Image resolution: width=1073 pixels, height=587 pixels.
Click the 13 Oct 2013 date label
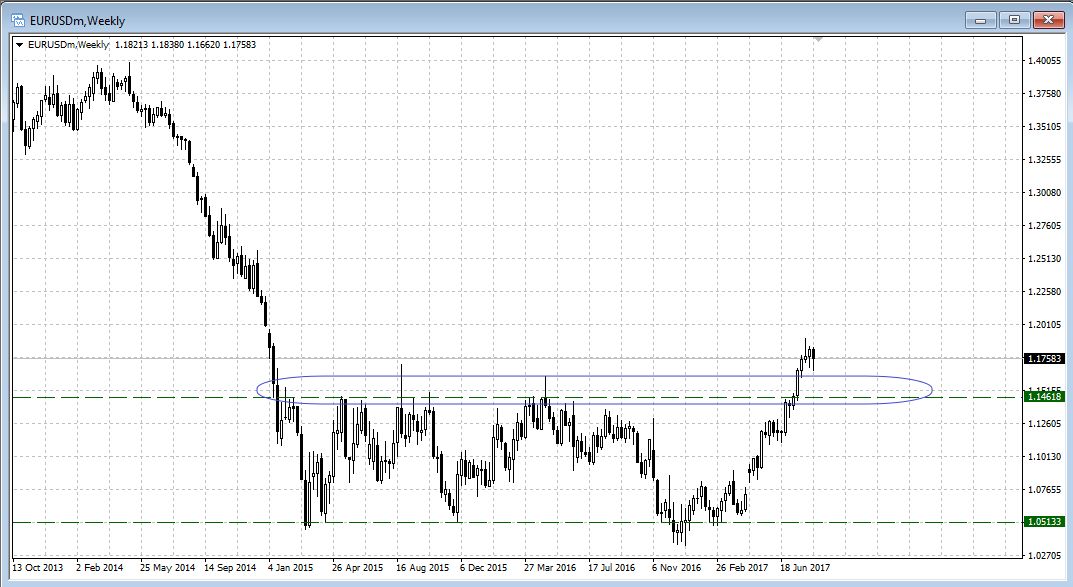37,566
